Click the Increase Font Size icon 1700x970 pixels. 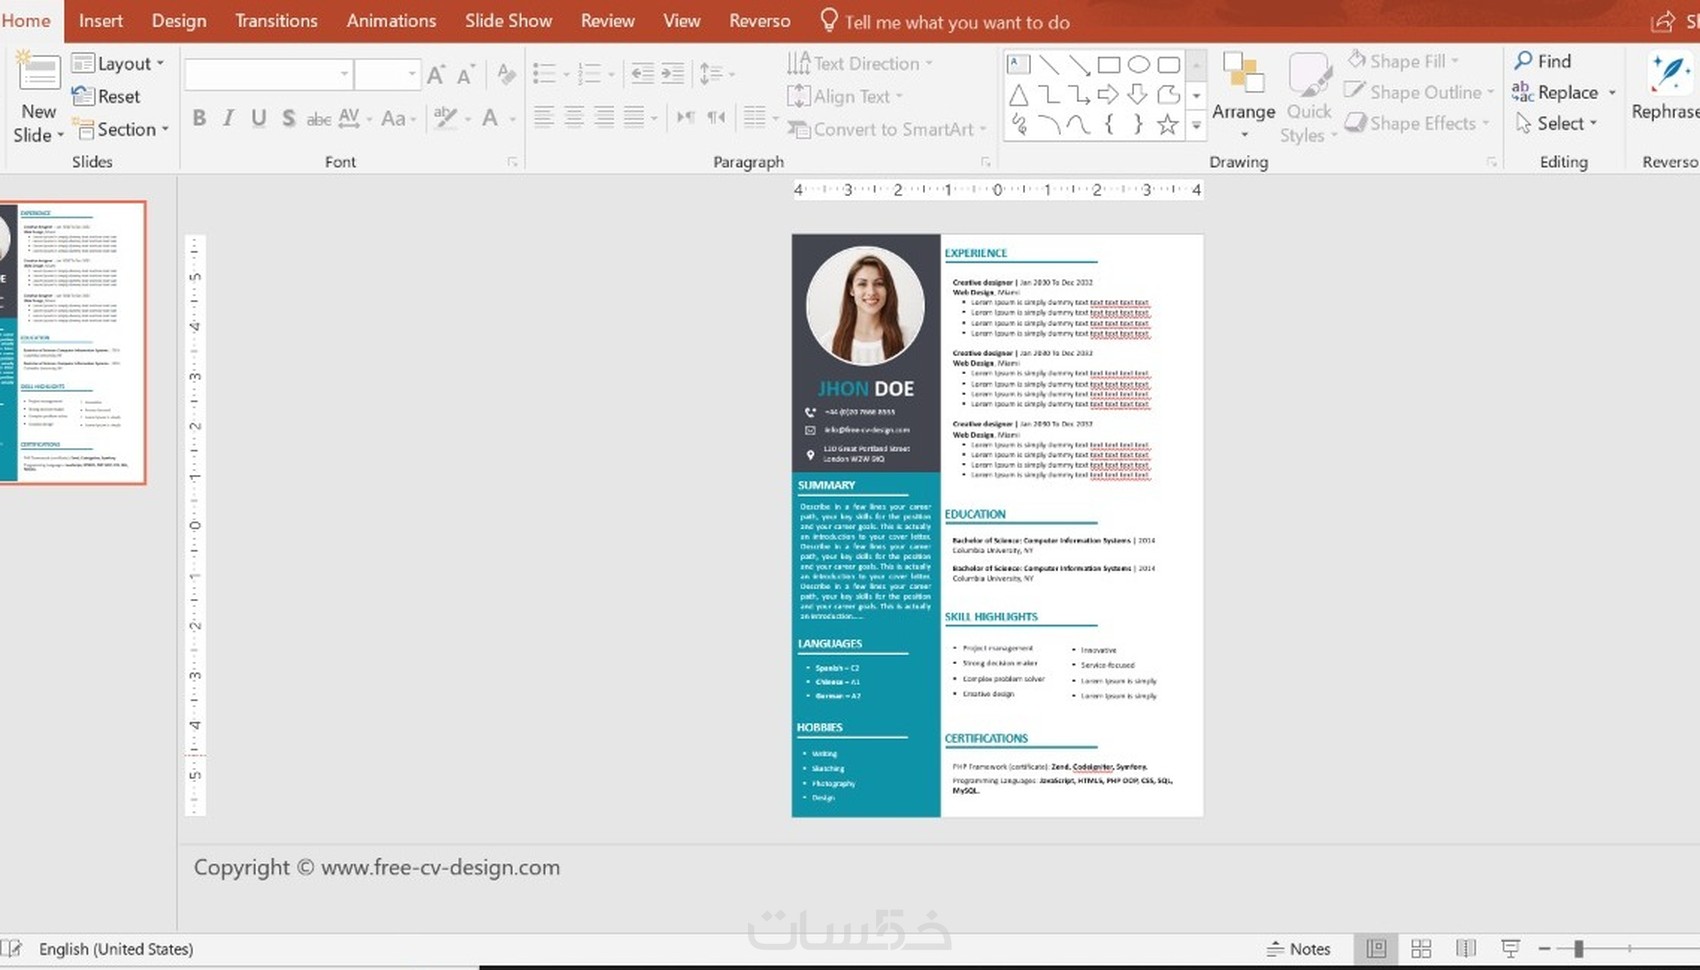(436, 74)
